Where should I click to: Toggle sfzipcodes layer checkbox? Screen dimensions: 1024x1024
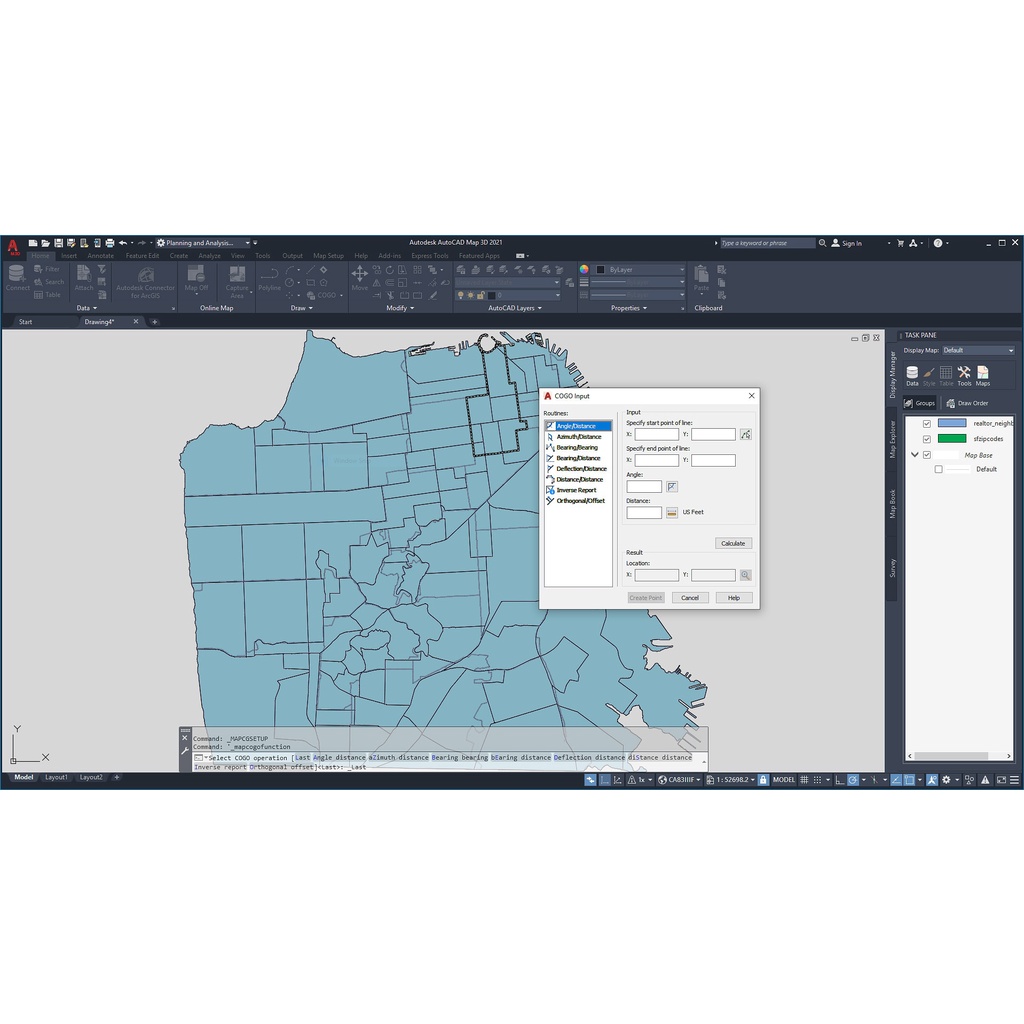(x=927, y=439)
